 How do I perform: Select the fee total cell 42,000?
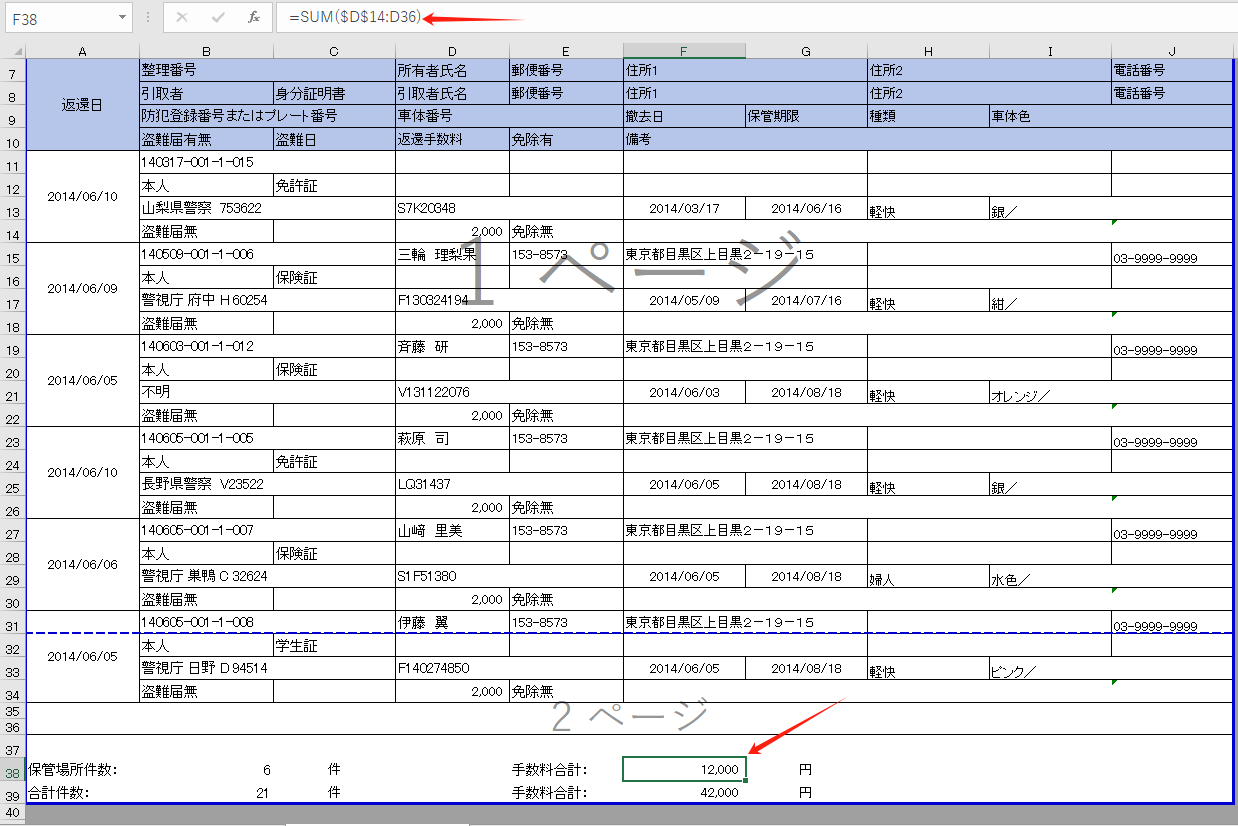[684, 793]
